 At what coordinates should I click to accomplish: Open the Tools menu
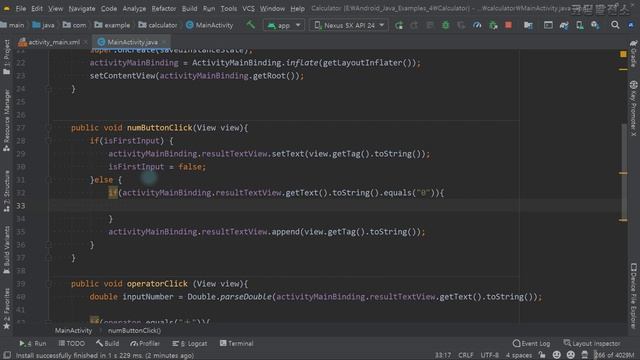(229, 8)
